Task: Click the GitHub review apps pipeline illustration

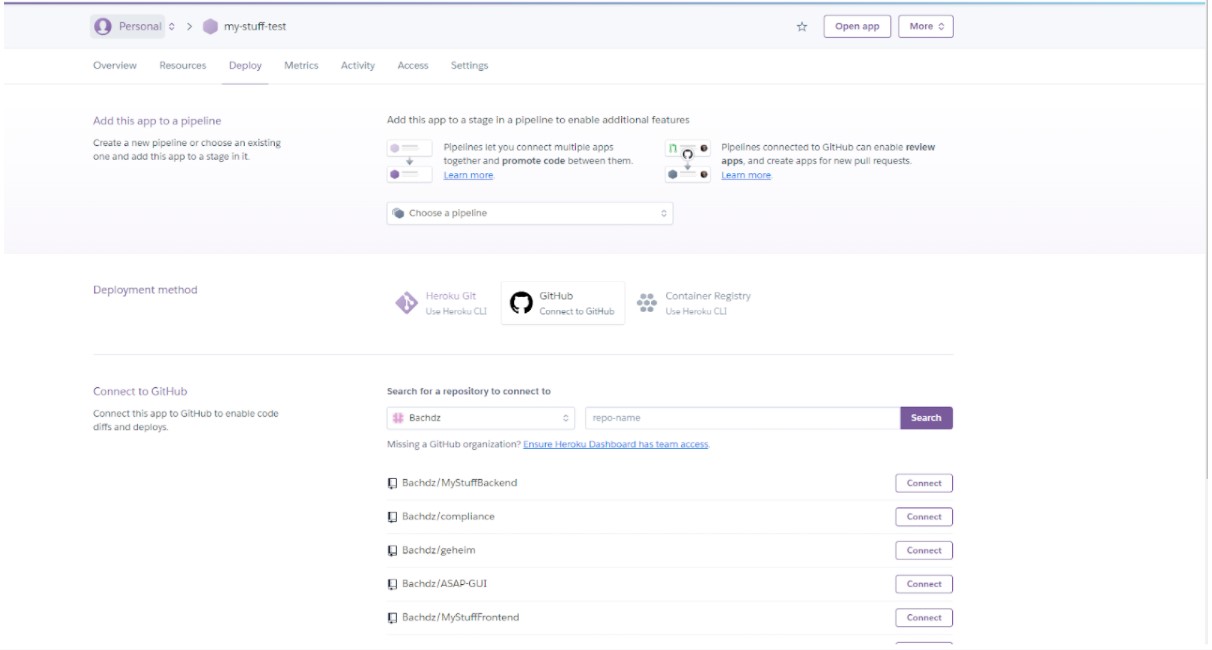Action: pyautogui.click(x=688, y=161)
